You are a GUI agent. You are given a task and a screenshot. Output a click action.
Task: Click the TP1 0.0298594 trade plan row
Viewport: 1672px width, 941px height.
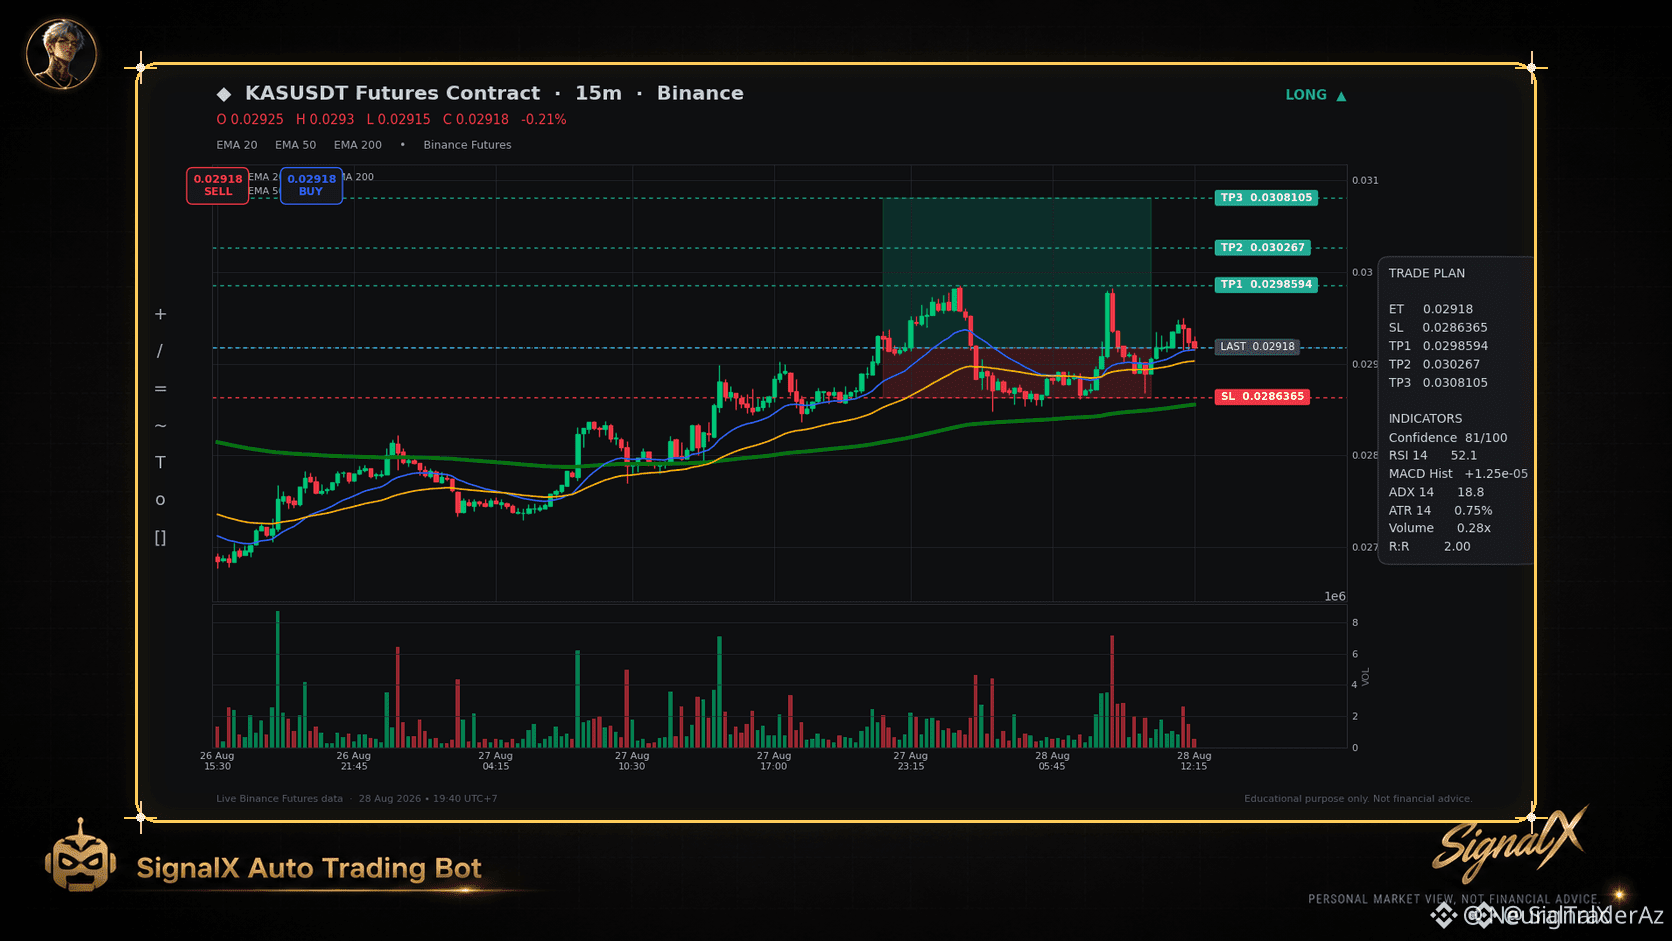1438,346
